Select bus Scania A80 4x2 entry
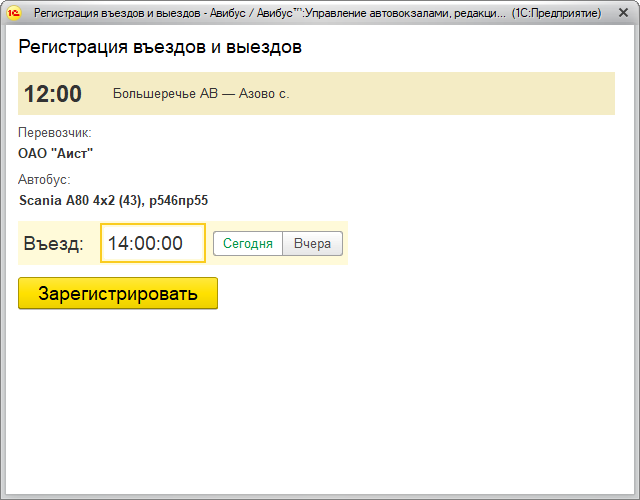Viewport: 640px width, 500px height. click(80, 201)
